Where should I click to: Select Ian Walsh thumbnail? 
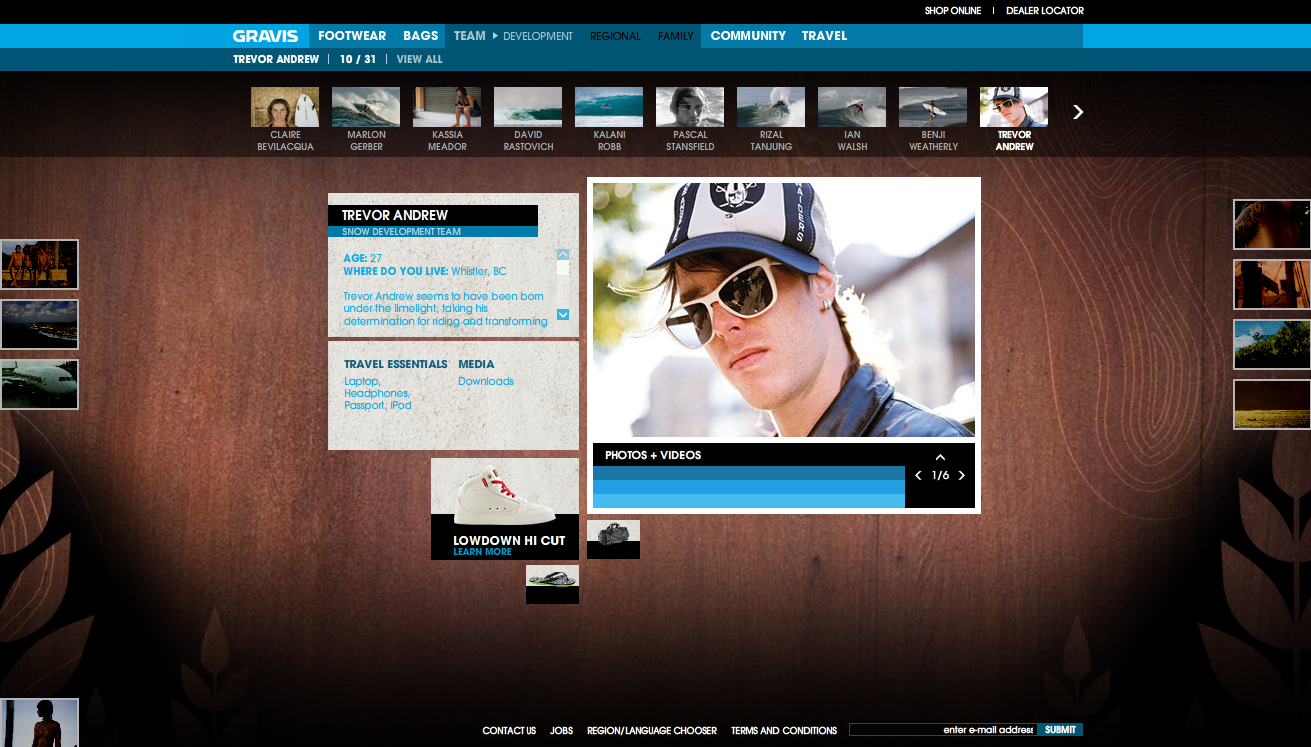(852, 107)
